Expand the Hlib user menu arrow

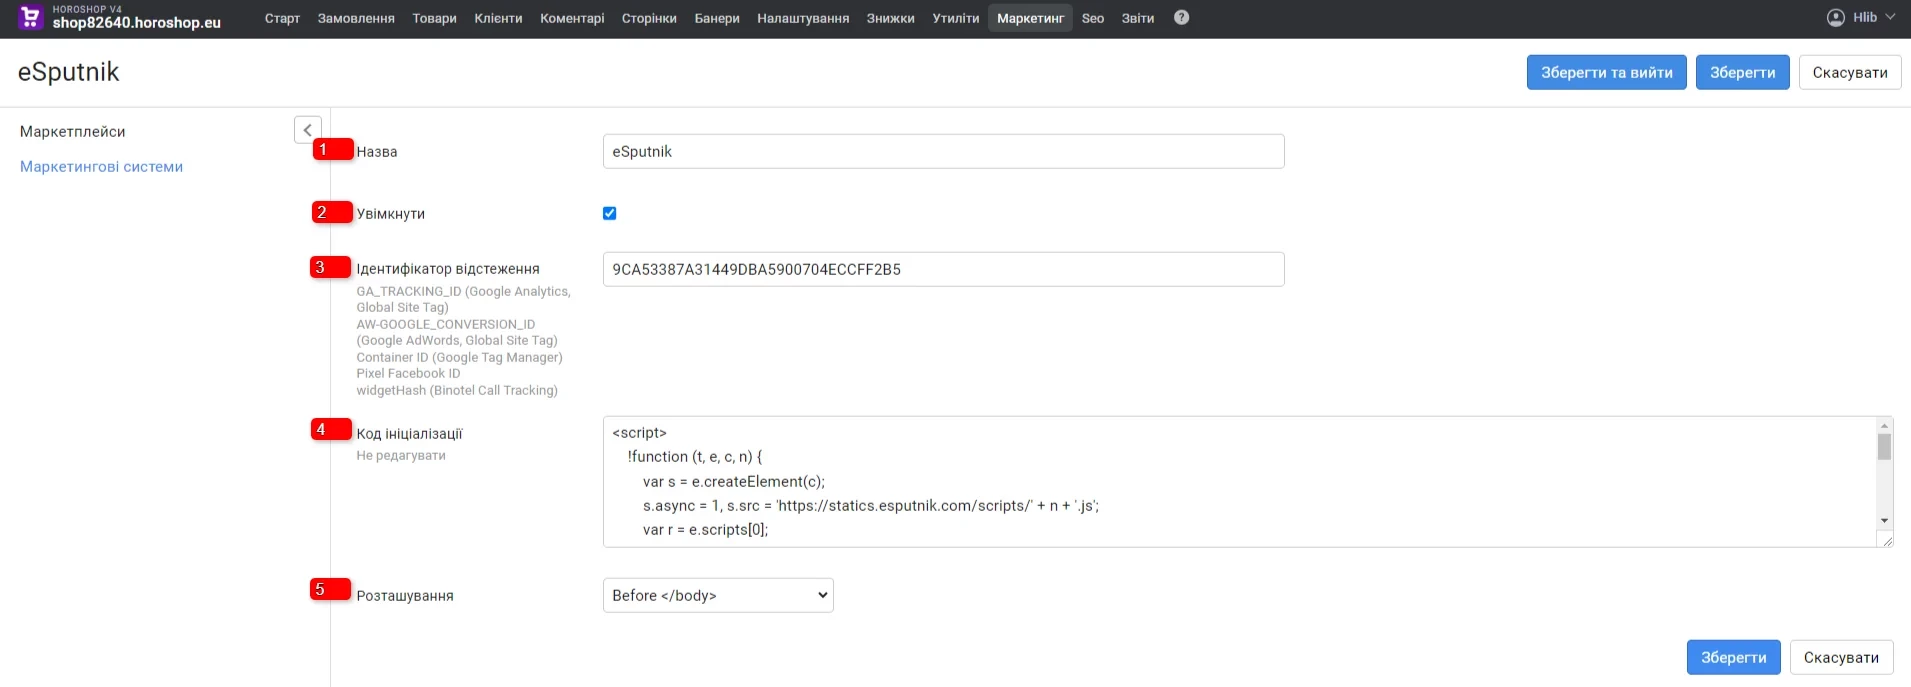coord(1890,18)
